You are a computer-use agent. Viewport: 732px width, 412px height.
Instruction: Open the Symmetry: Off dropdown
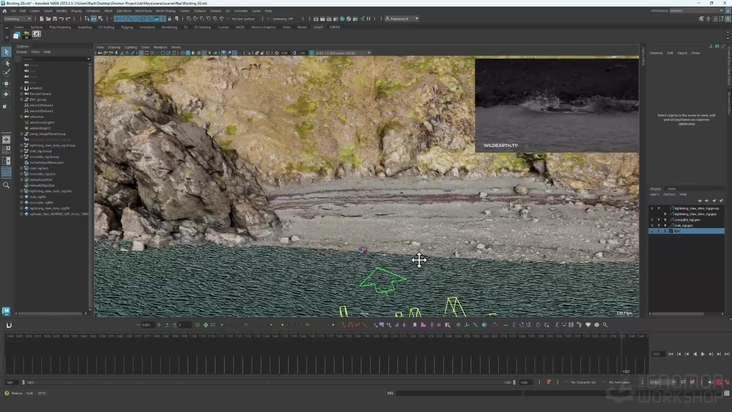[283, 19]
